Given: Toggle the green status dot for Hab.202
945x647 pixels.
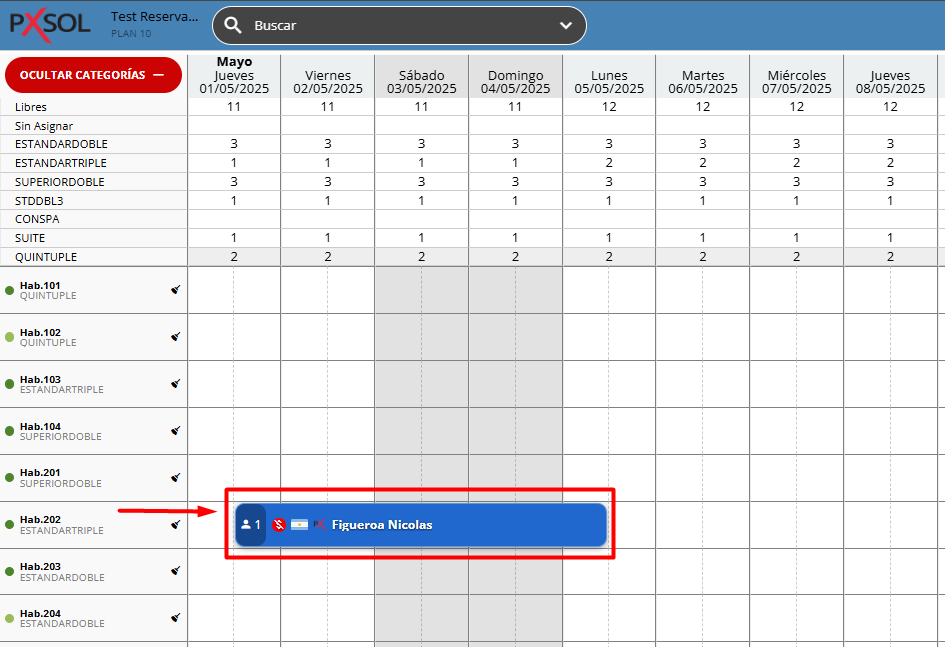Looking at the screenshot, I should pyautogui.click(x=10, y=524).
